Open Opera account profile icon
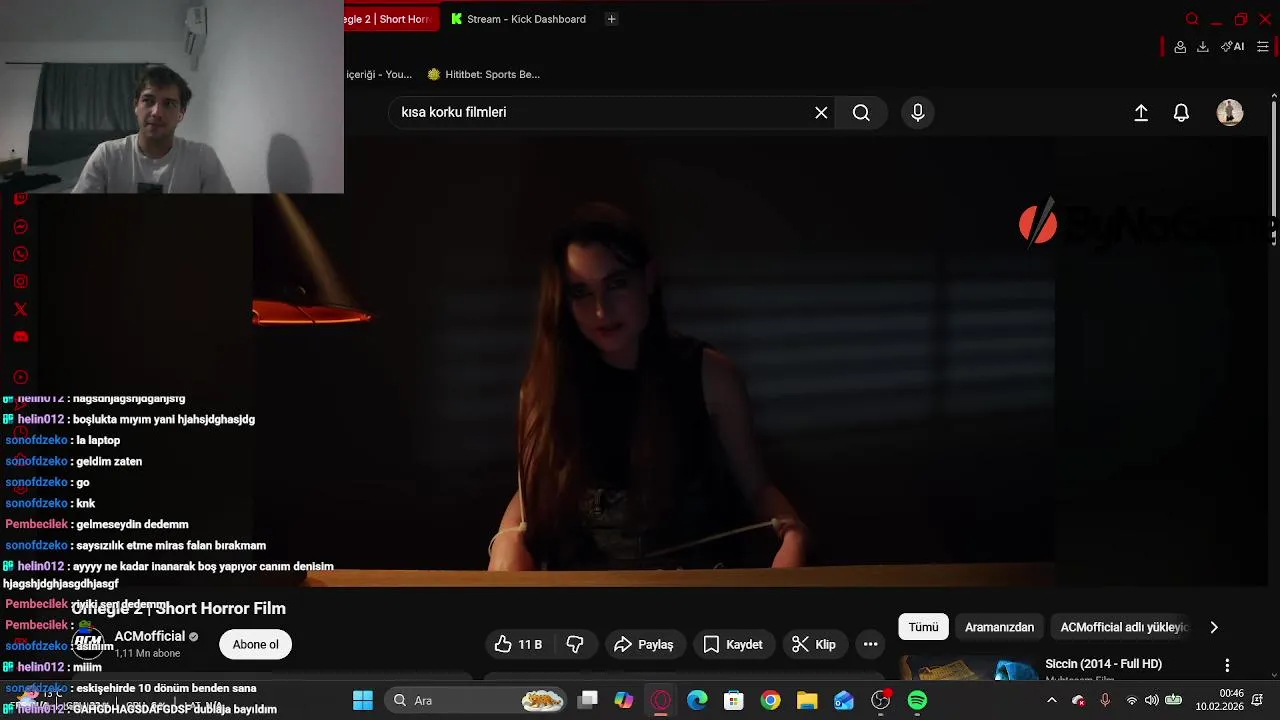This screenshot has height=720, width=1280. [x=1180, y=47]
